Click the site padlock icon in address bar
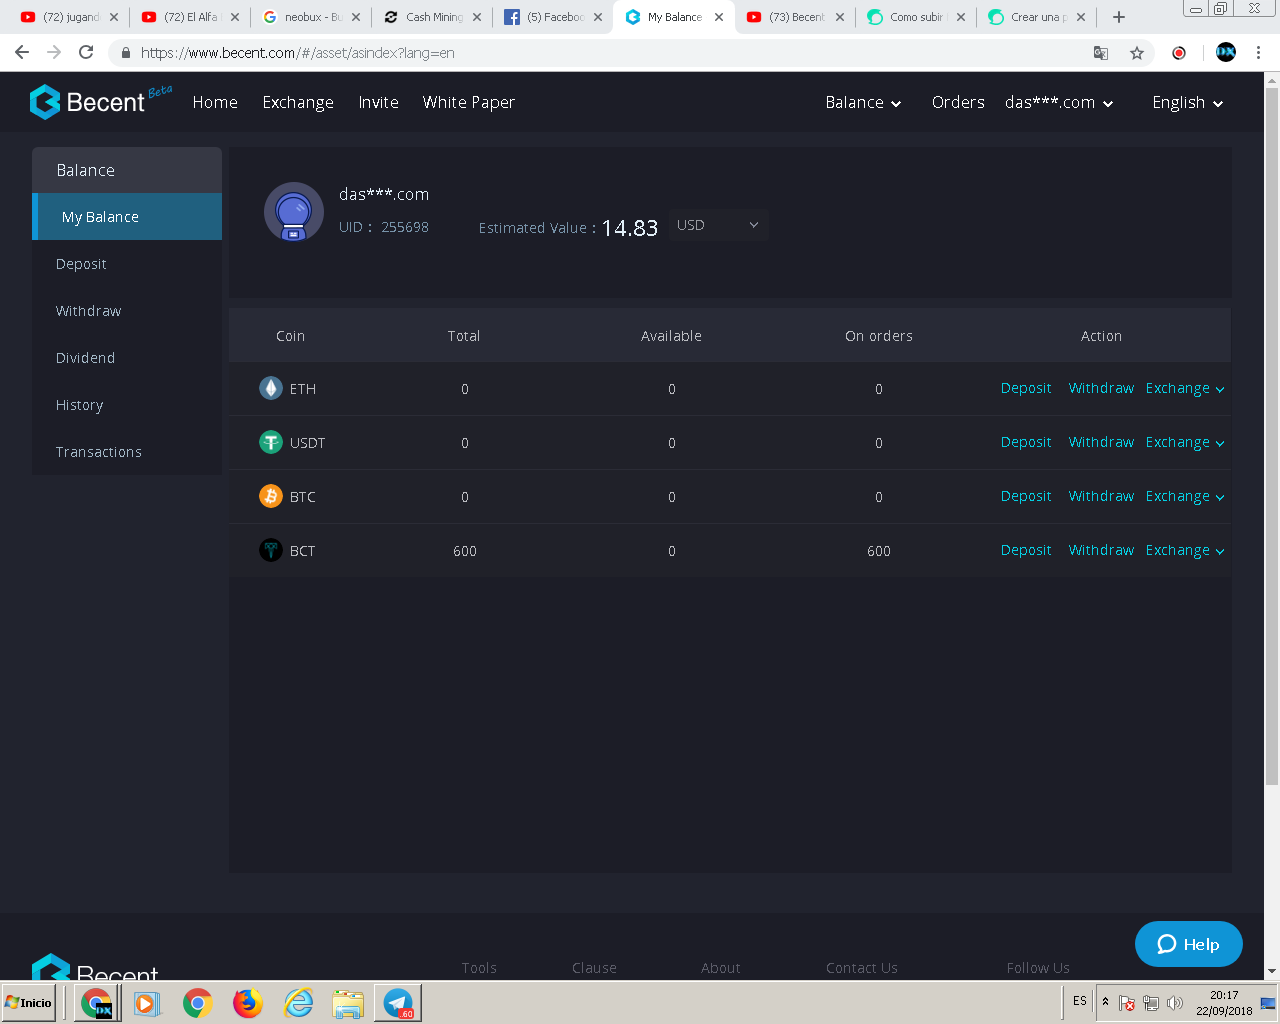 click(x=125, y=53)
